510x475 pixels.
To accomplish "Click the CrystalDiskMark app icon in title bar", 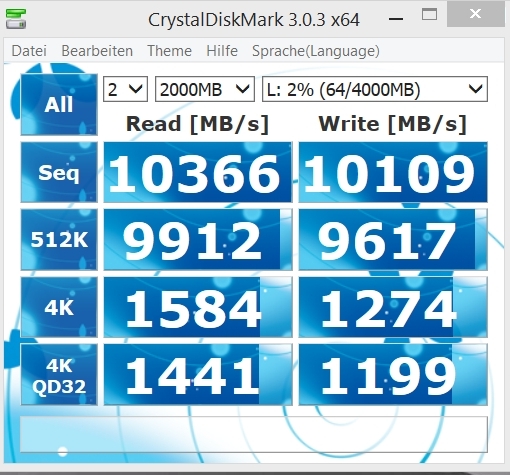I will coord(16,19).
